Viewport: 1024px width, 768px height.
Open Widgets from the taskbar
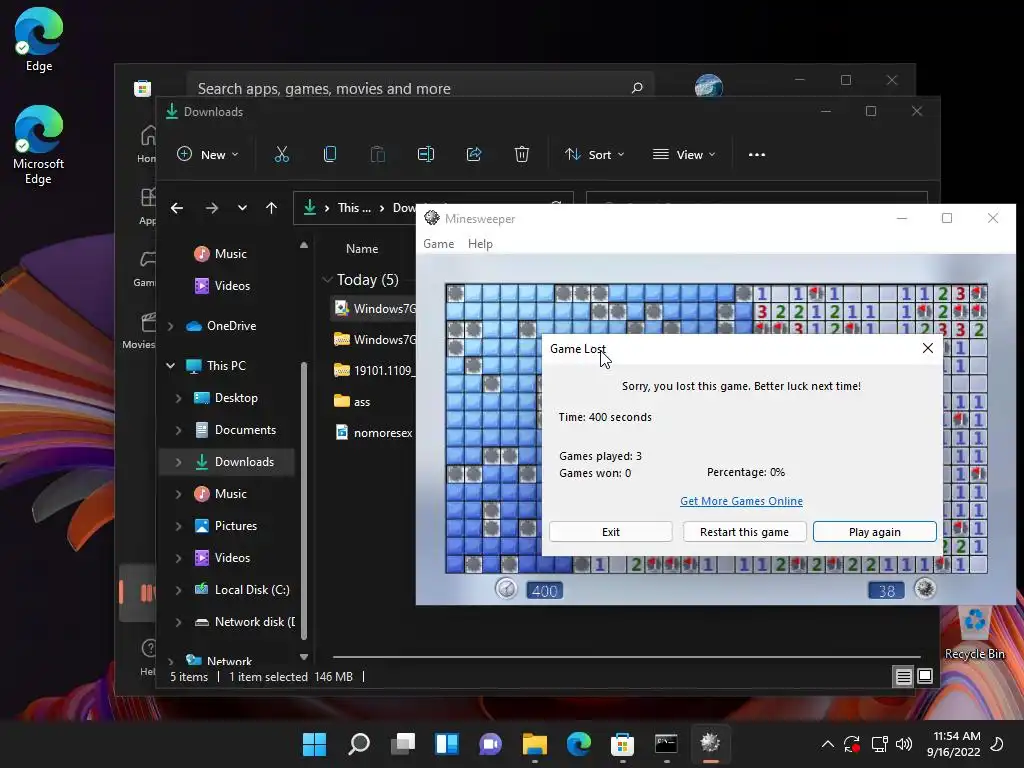click(447, 744)
